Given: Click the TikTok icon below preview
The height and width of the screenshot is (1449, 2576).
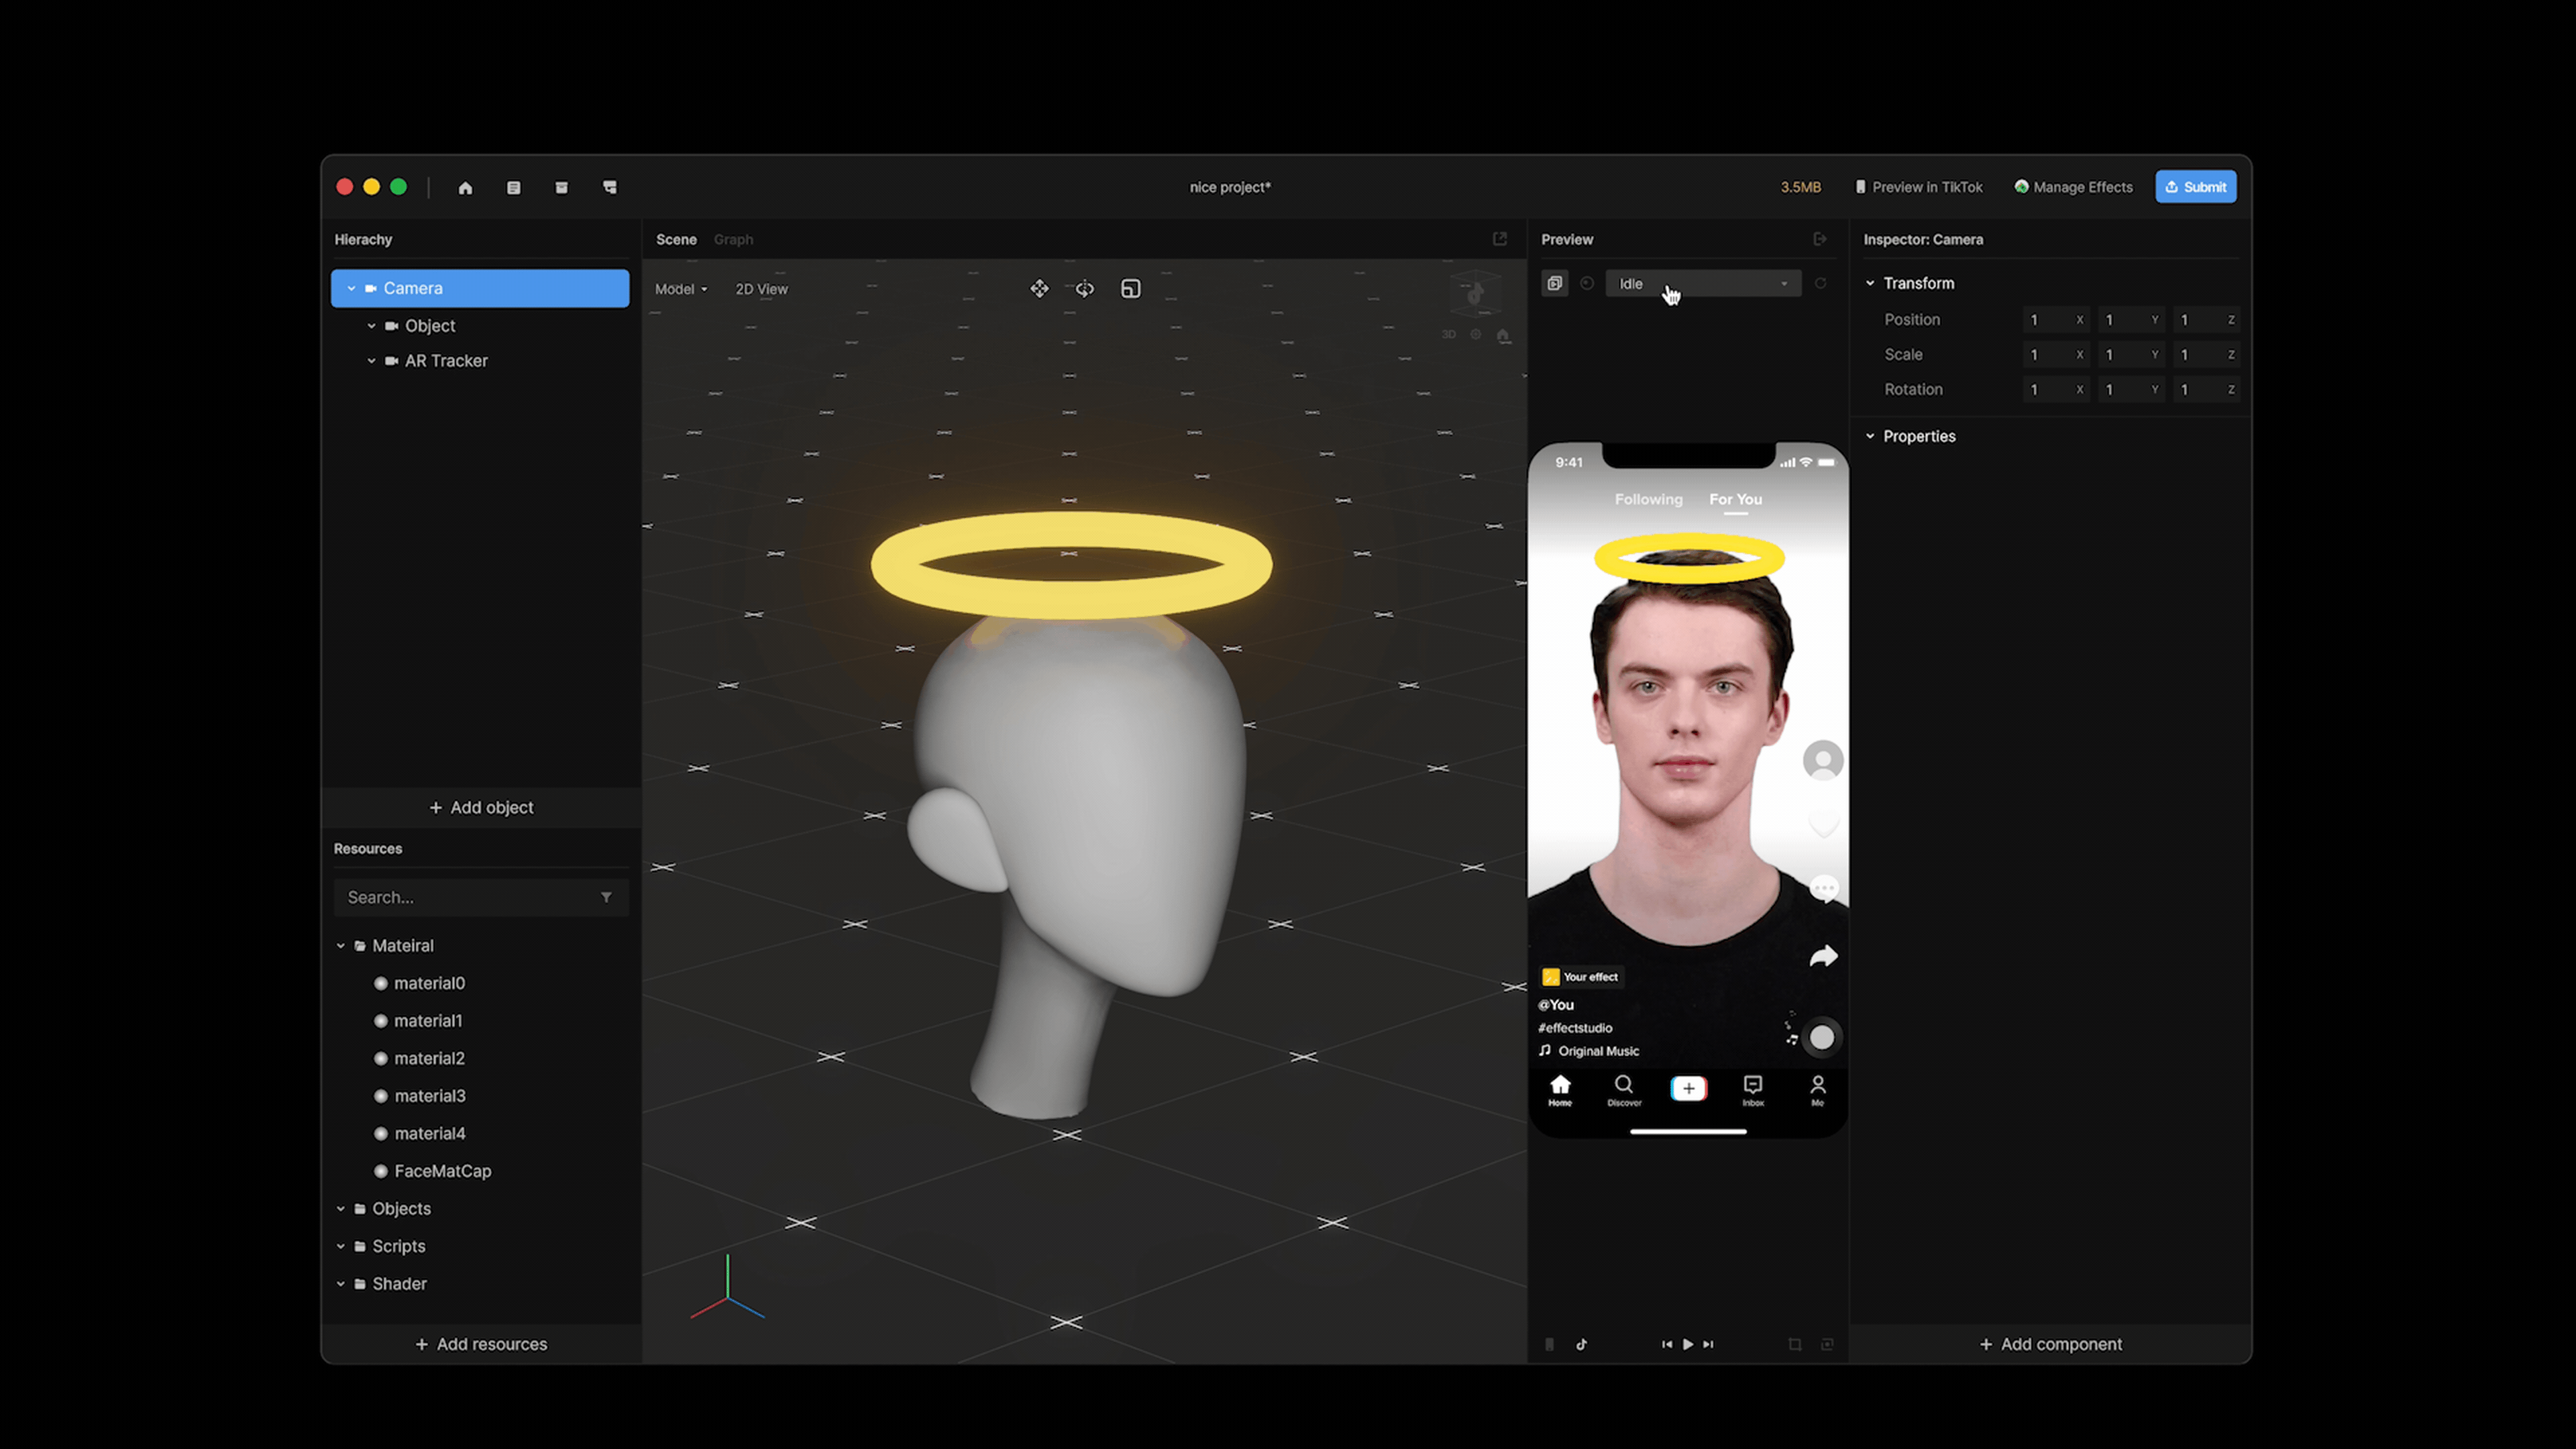Looking at the screenshot, I should coord(1581,1344).
